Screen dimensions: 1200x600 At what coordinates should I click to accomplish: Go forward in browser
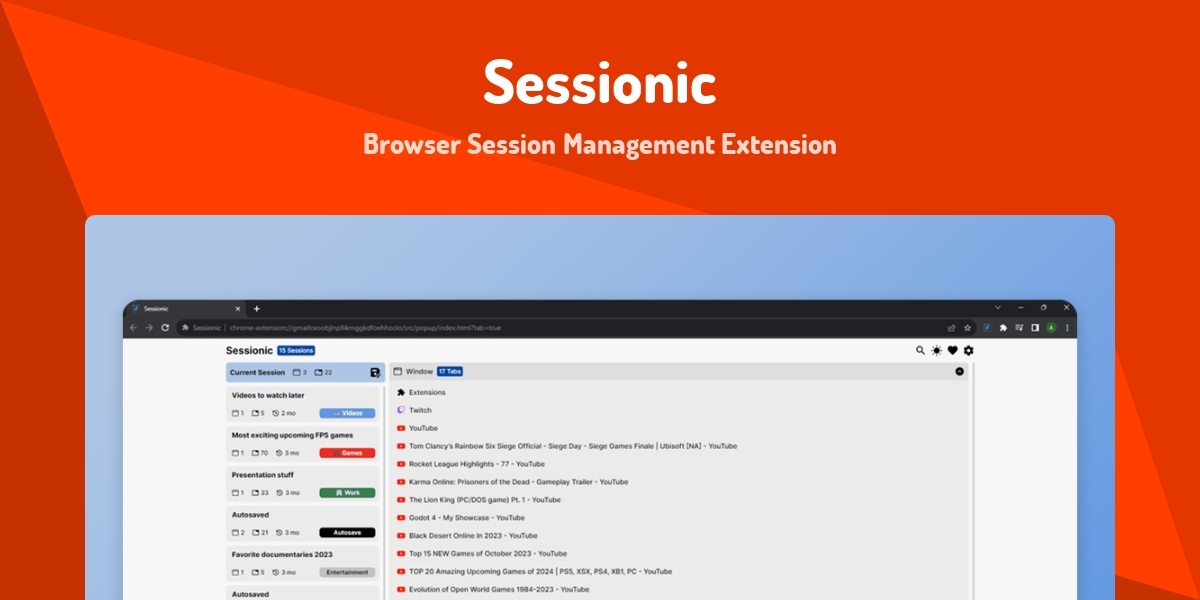pos(149,327)
